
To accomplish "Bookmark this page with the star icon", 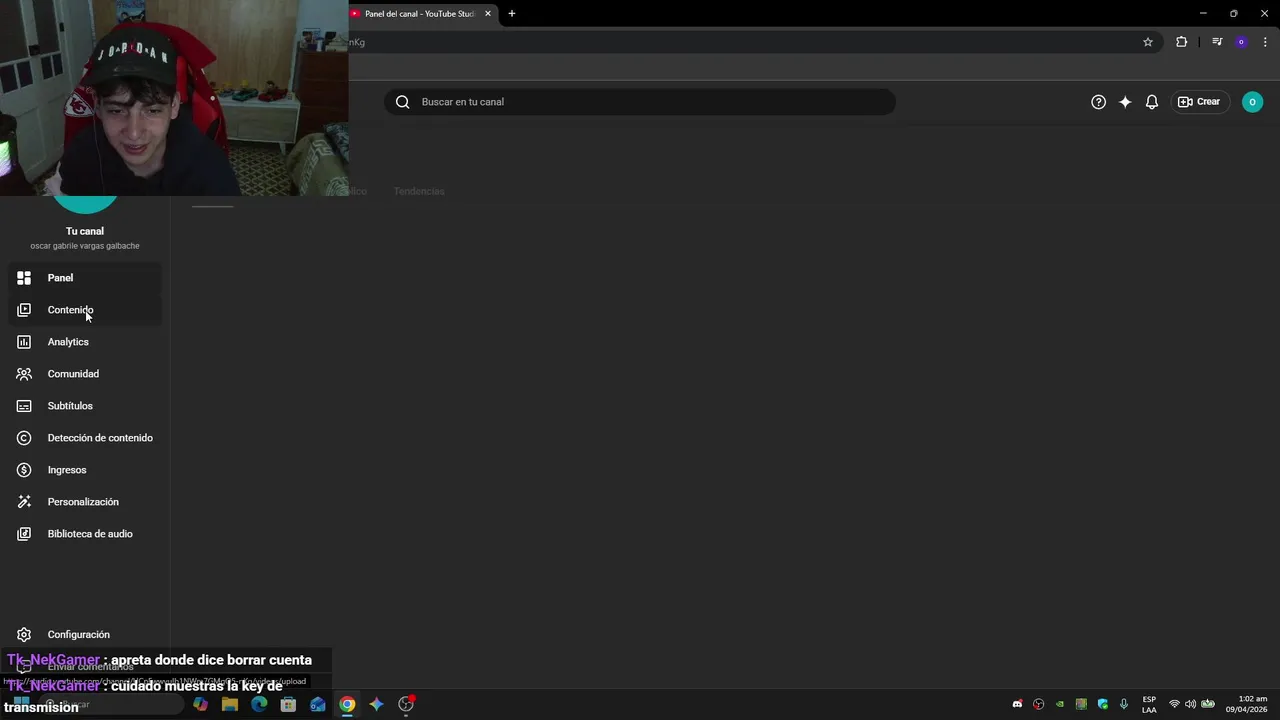I will pyautogui.click(x=1148, y=42).
